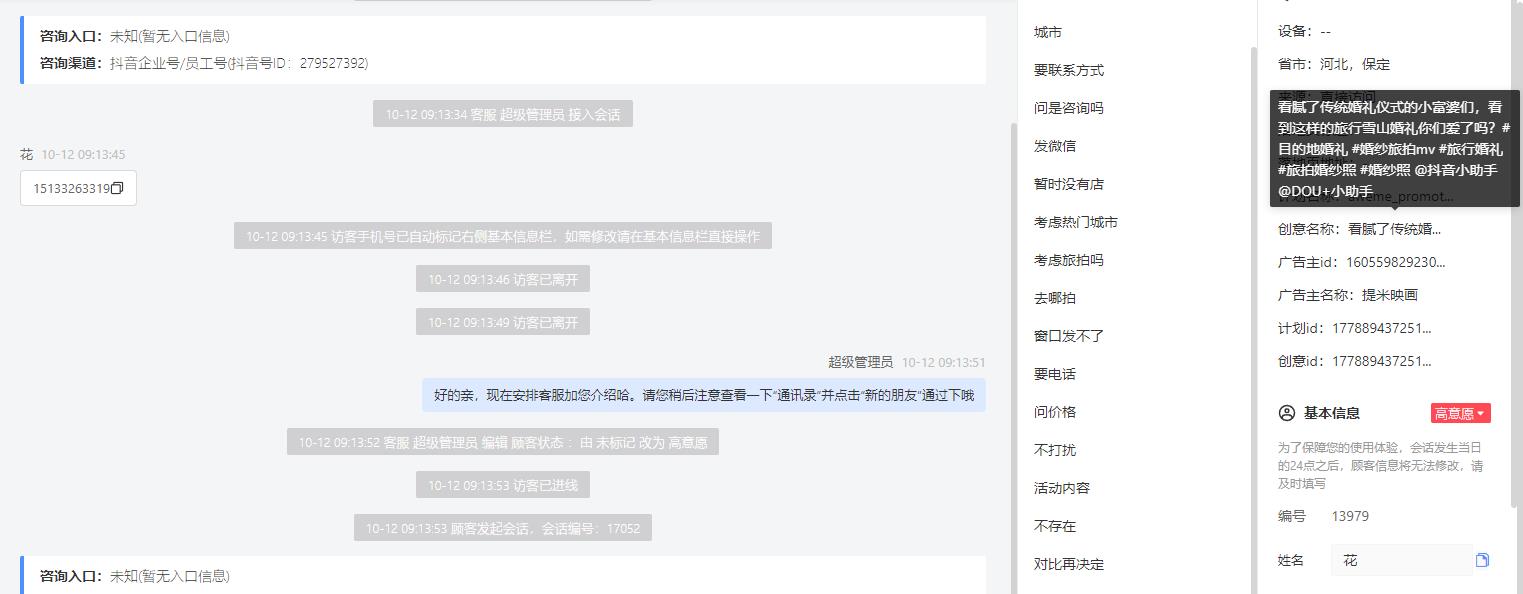Image resolution: width=1523 pixels, height=594 pixels.
Task: Pick the 考虑热门城市 quick reply
Action: pos(1076,222)
